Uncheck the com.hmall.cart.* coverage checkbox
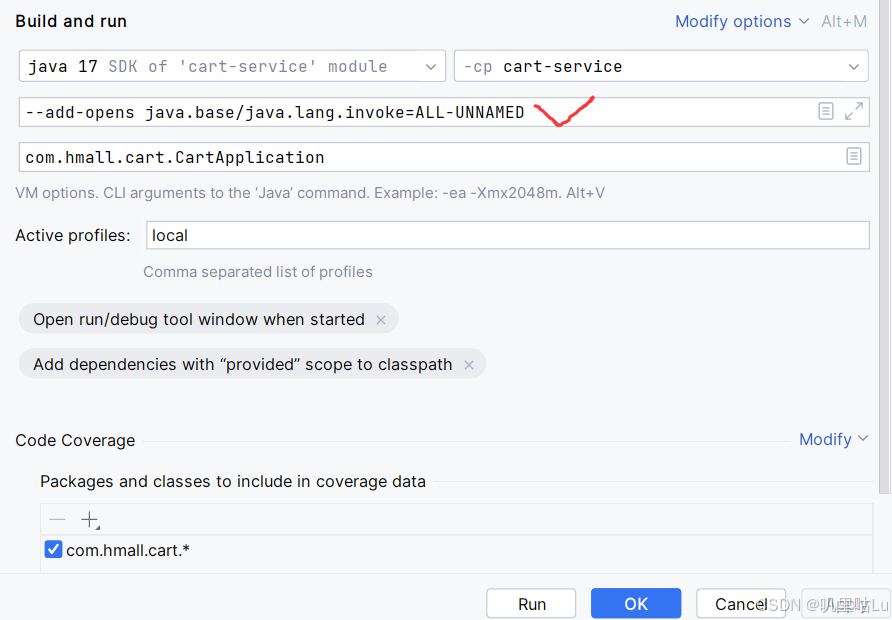The image size is (892, 620). point(52,548)
